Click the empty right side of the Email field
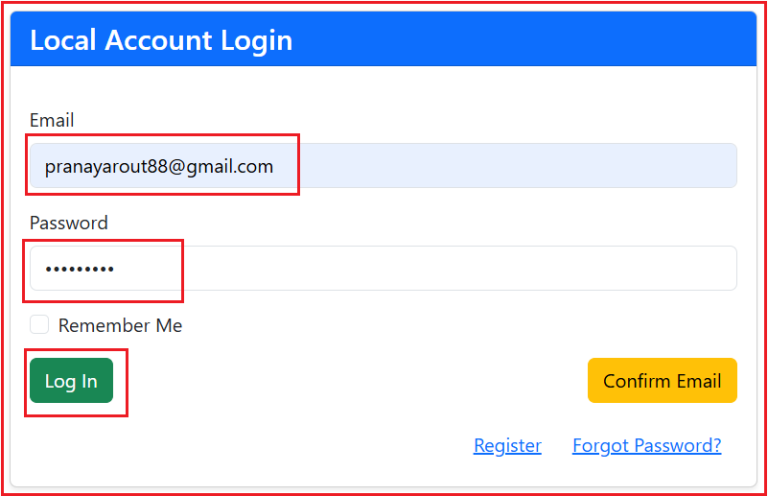Image resolution: width=768 pixels, height=496 pixels. [514, 165]
